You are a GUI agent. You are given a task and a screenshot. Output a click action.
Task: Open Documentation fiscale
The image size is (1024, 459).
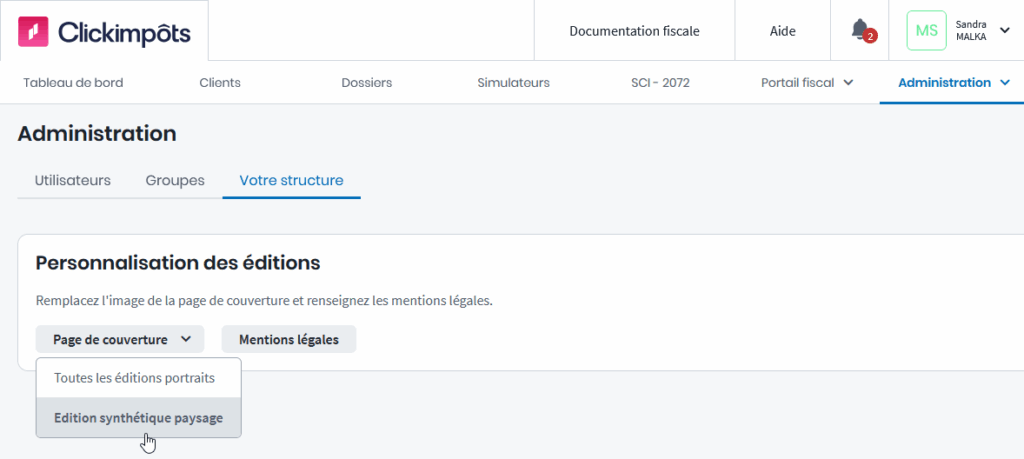[x=634, y=31]
